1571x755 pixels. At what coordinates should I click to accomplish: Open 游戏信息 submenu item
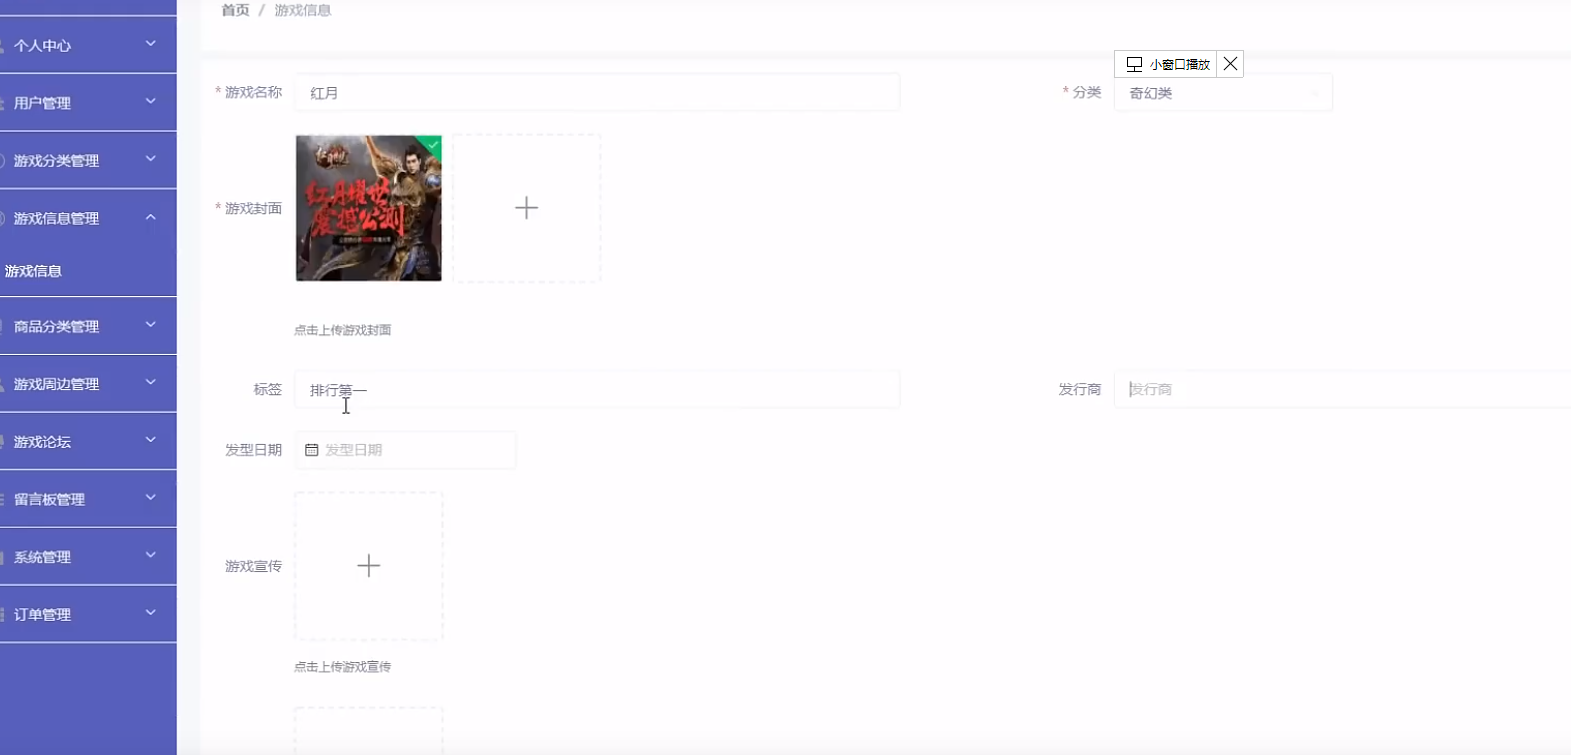tap(33, 271)
